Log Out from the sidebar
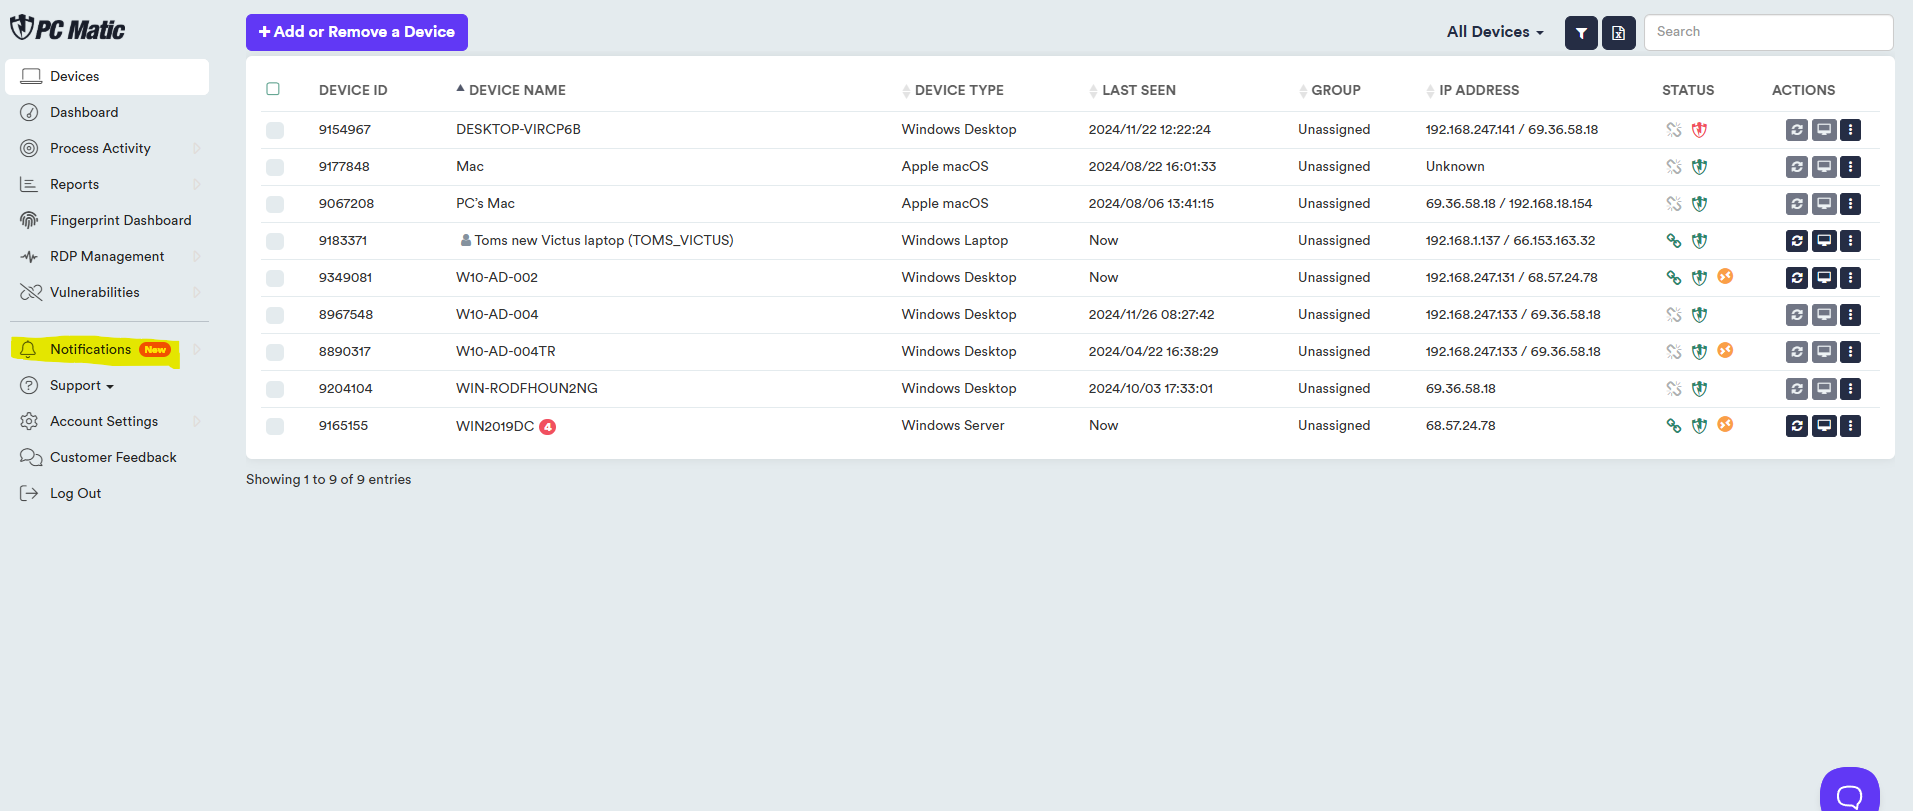1913x811 pixels. tap(75, 494)
